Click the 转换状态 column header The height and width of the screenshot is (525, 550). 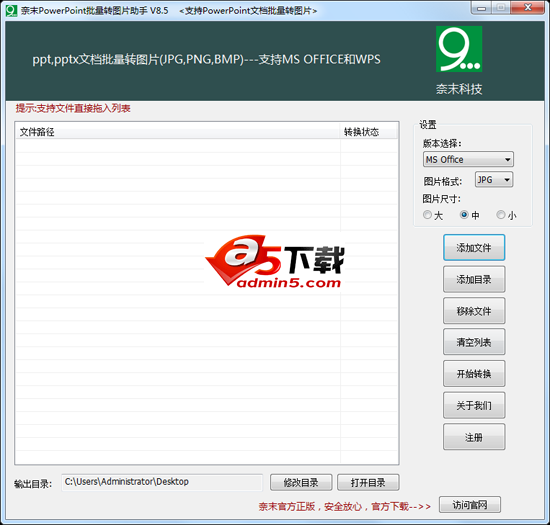click(368, 132)
